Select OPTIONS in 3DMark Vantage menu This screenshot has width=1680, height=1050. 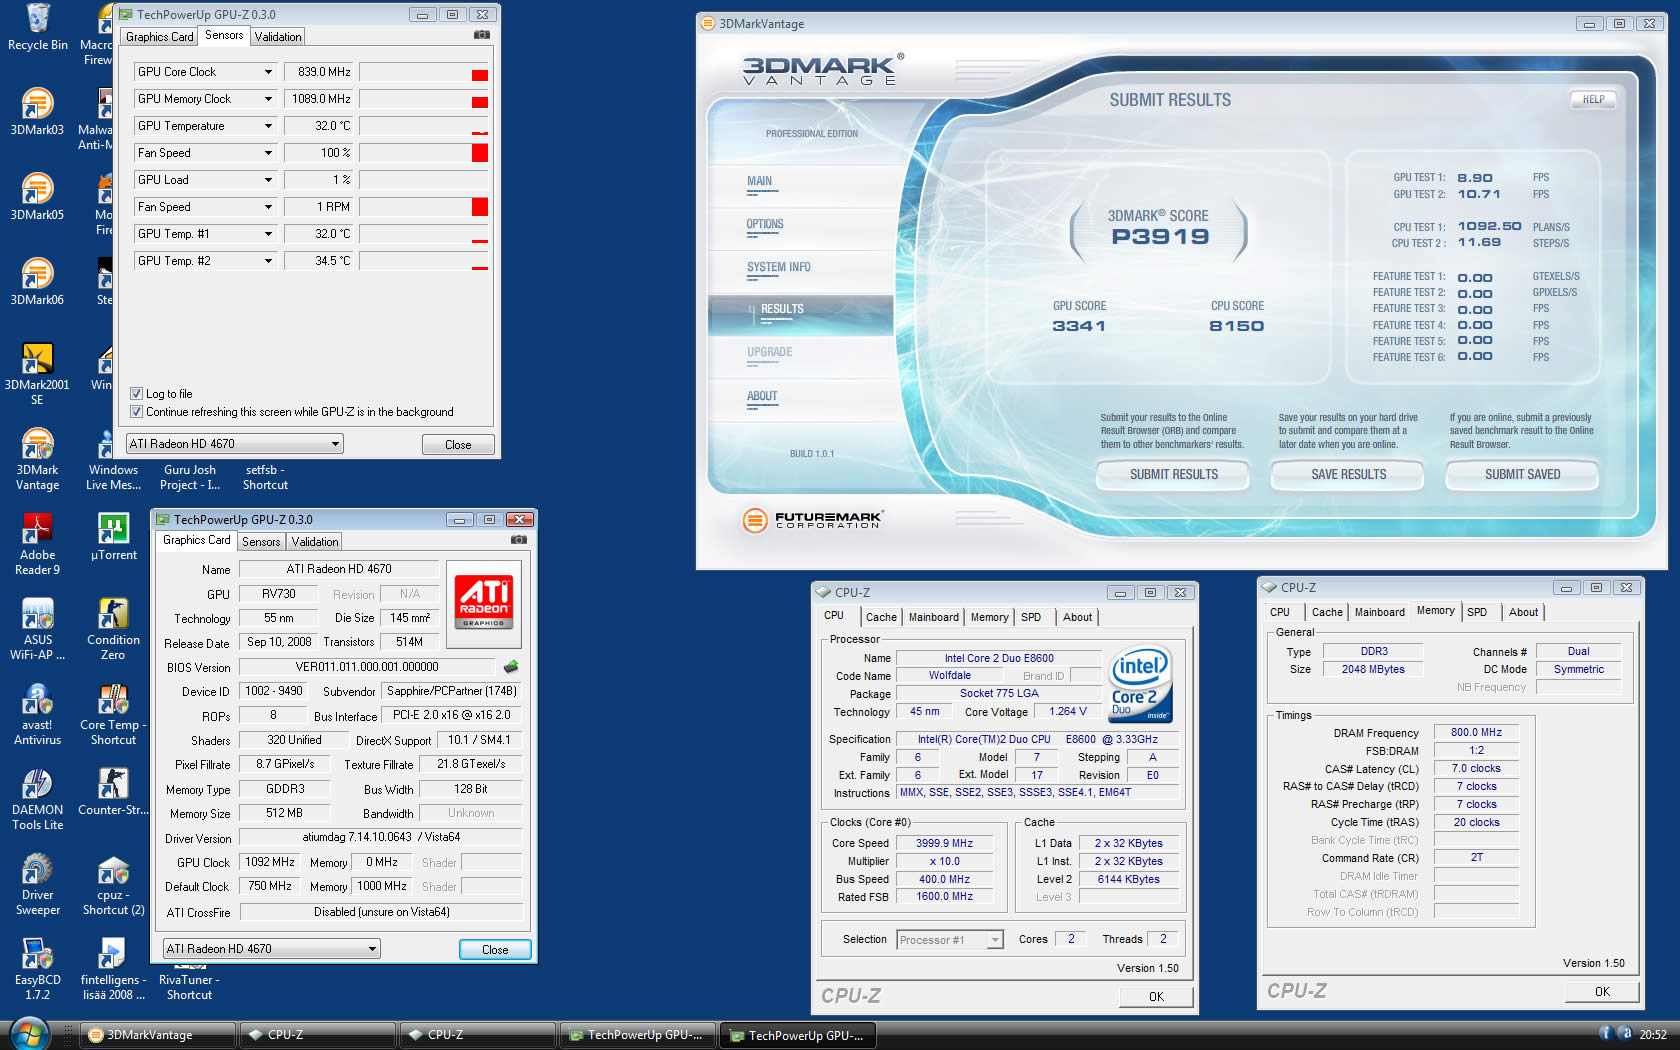[x=765, y=225]
